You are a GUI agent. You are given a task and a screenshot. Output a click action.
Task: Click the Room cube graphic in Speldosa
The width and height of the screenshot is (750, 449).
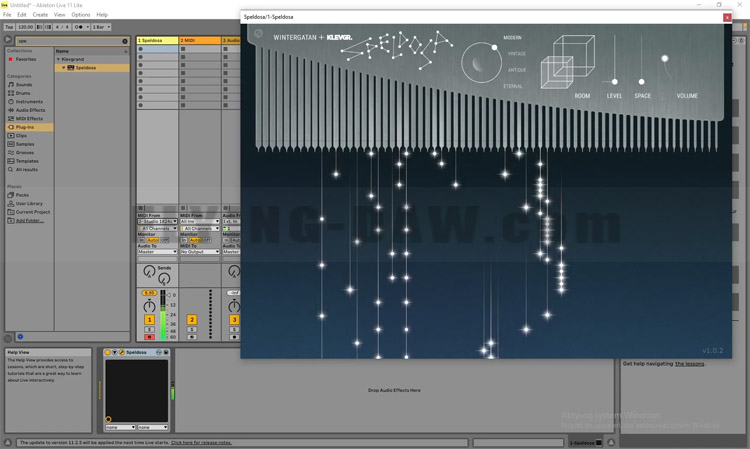tap(567, 62)
